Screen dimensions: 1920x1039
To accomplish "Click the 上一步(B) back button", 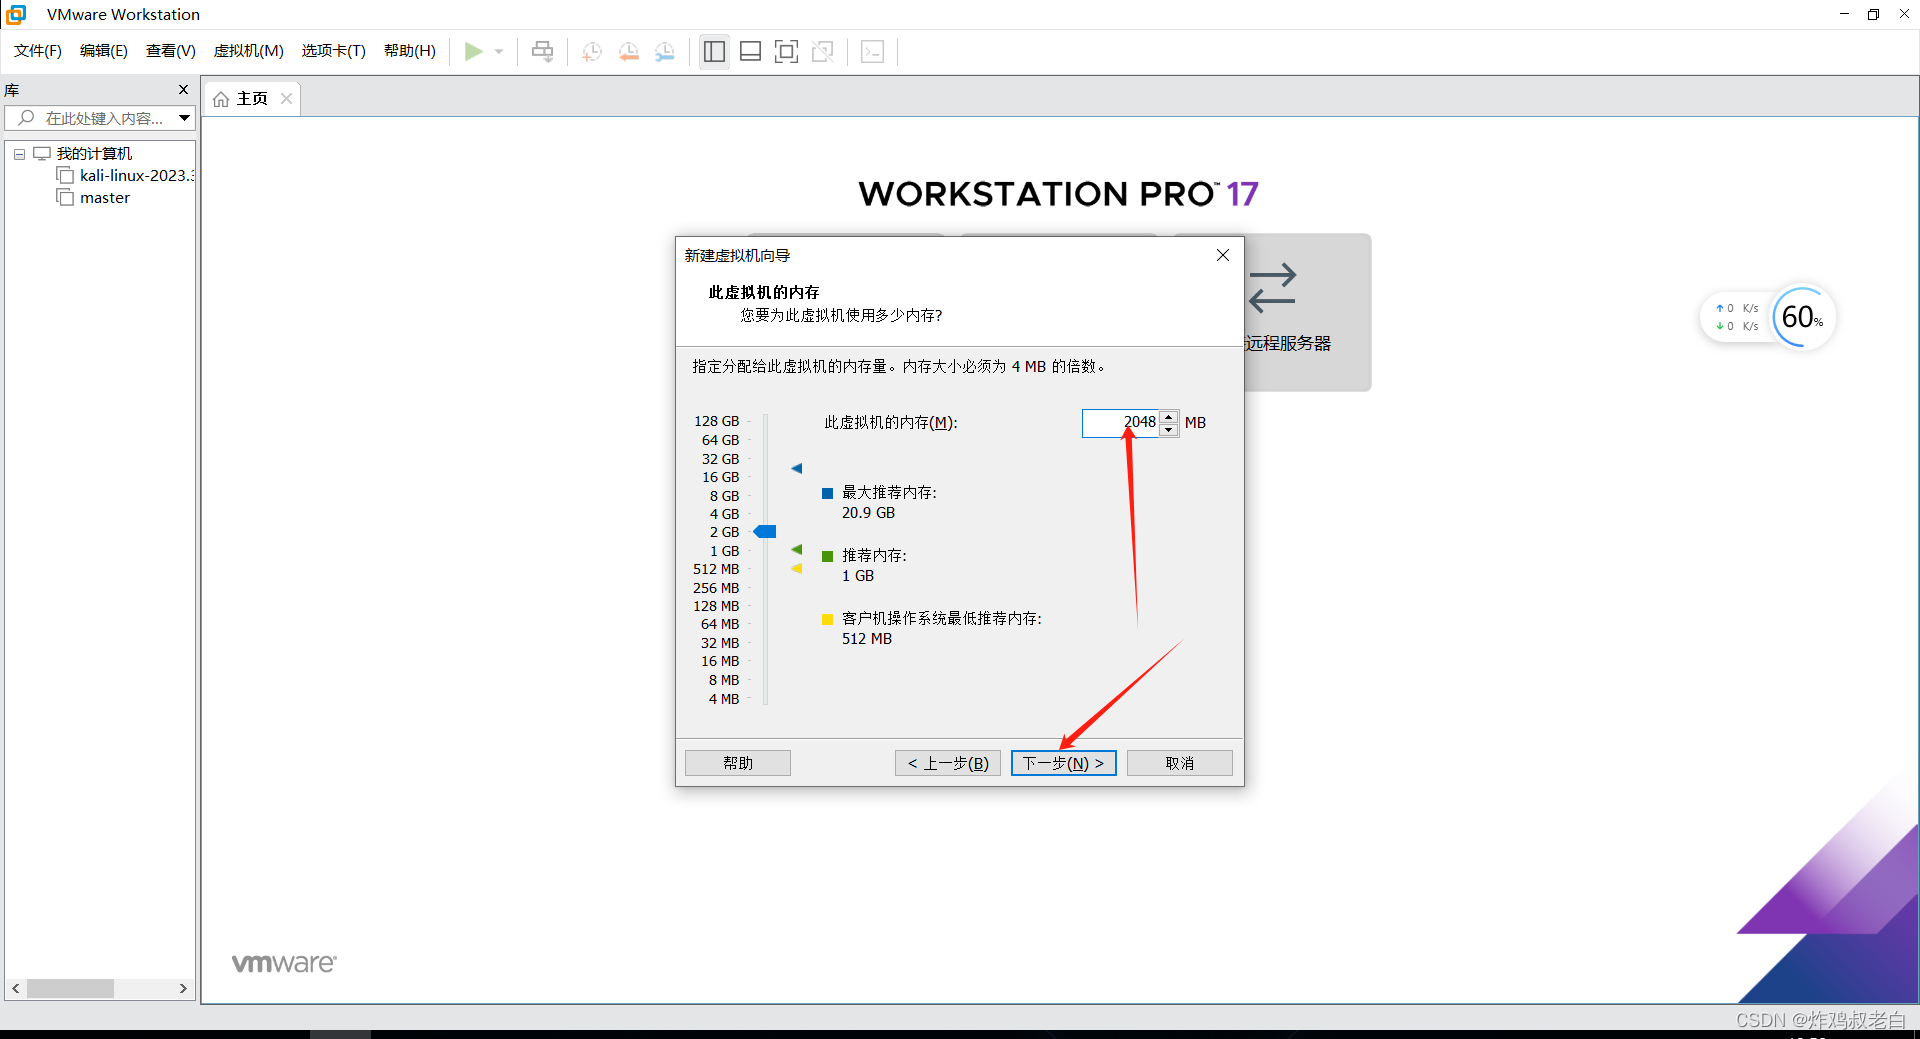I will click(948, 763).
